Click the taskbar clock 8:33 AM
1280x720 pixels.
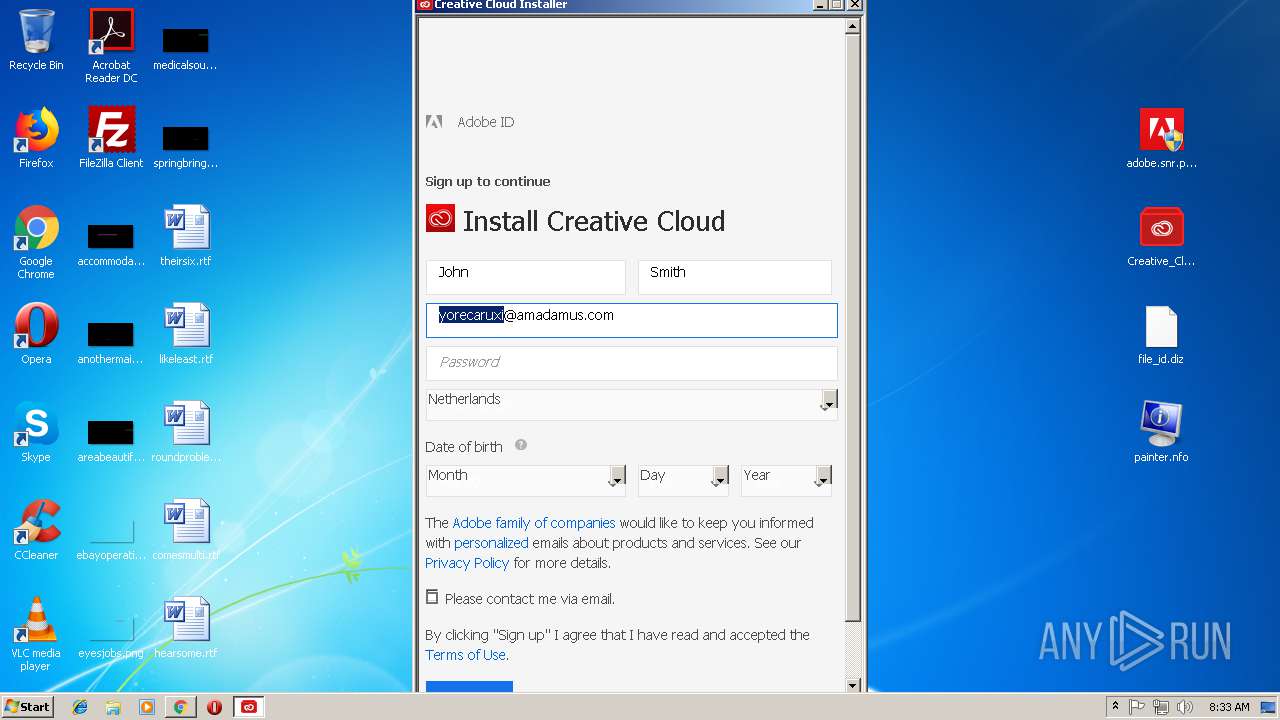coord(1229,707)
